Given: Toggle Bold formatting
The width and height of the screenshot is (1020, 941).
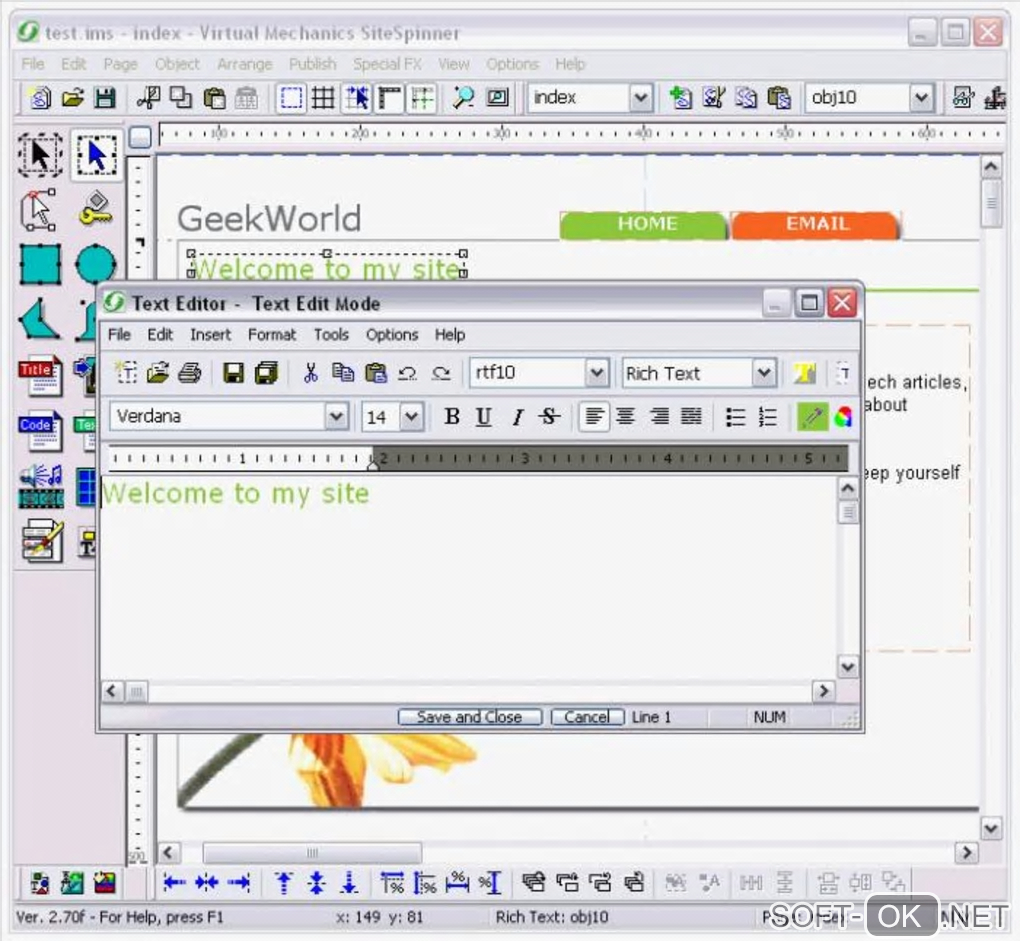Looking at the screenshot, I should point(452,416).
